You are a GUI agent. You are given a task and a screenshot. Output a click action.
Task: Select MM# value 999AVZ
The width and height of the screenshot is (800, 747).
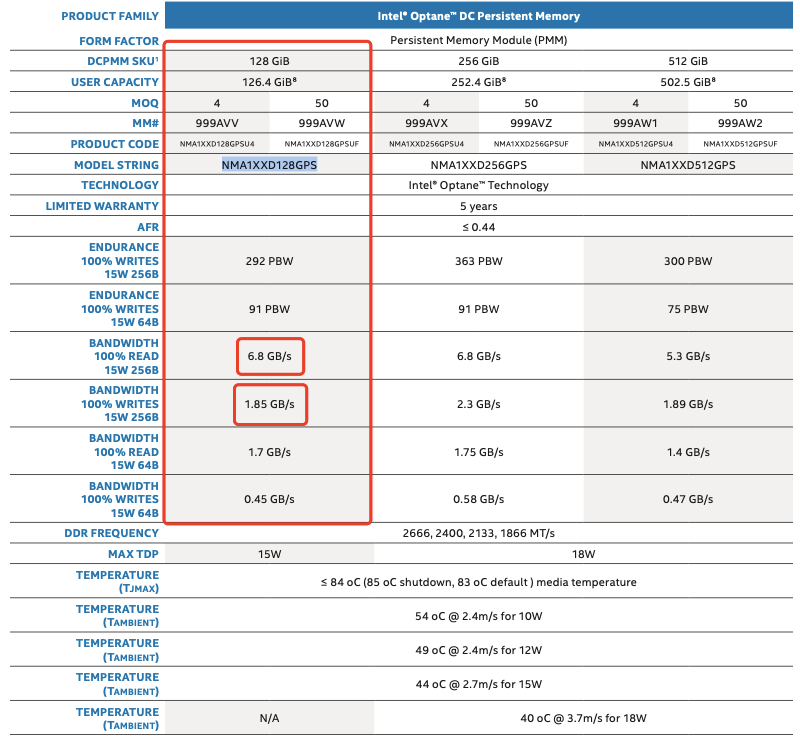click(x=531, y=123)
